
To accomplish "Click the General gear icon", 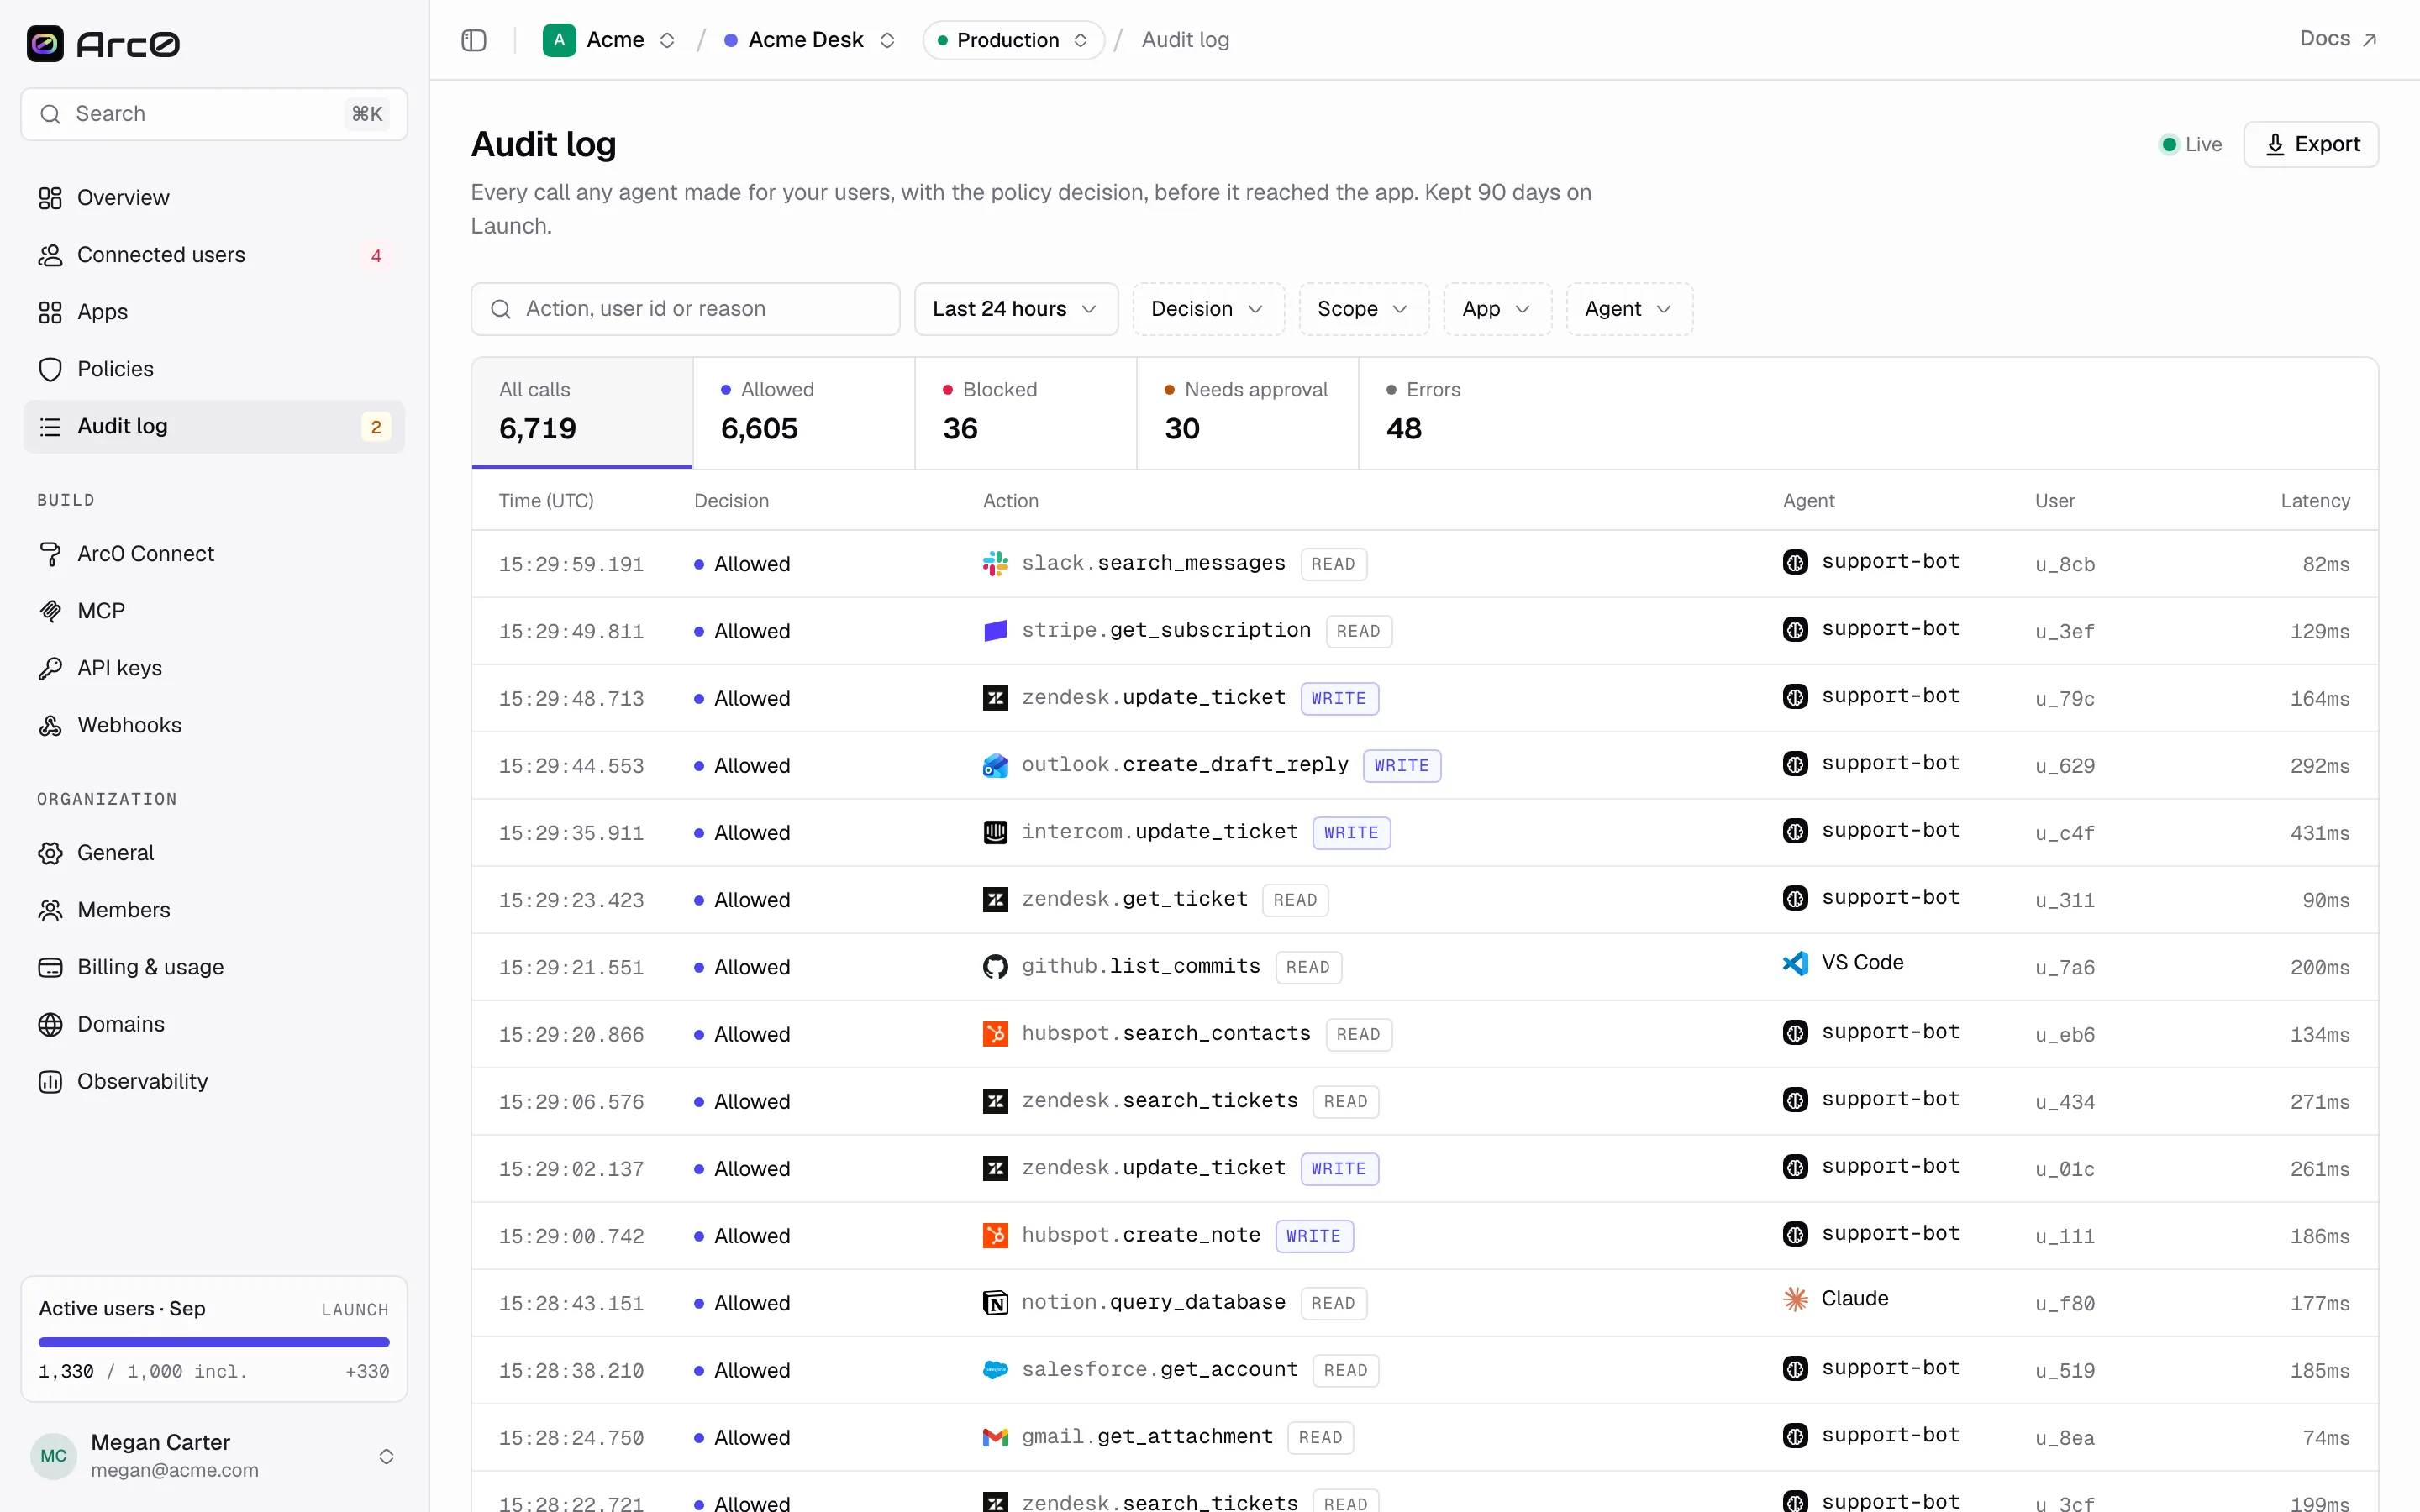I will click(x=50, y=853).
